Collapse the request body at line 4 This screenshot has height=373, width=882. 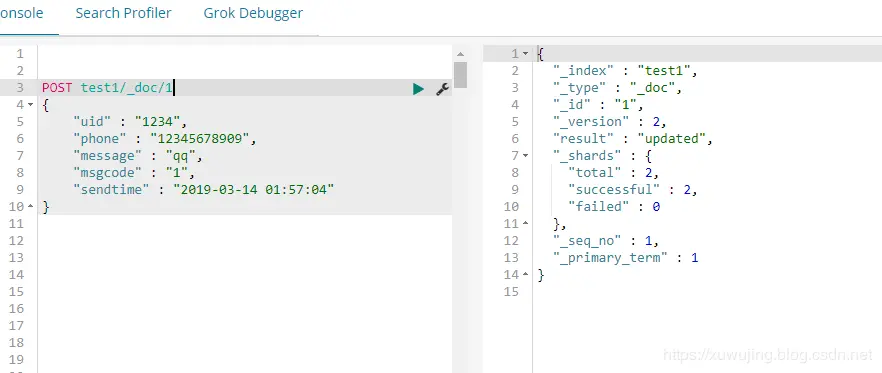29,105
